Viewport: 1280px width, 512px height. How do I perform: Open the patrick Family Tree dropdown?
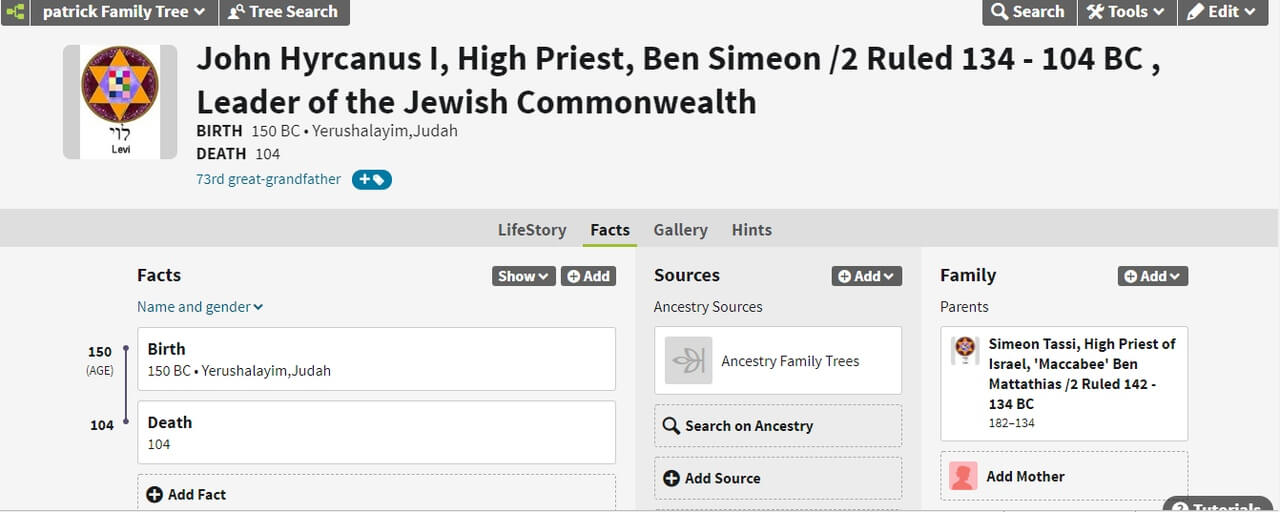click(124, 12)
